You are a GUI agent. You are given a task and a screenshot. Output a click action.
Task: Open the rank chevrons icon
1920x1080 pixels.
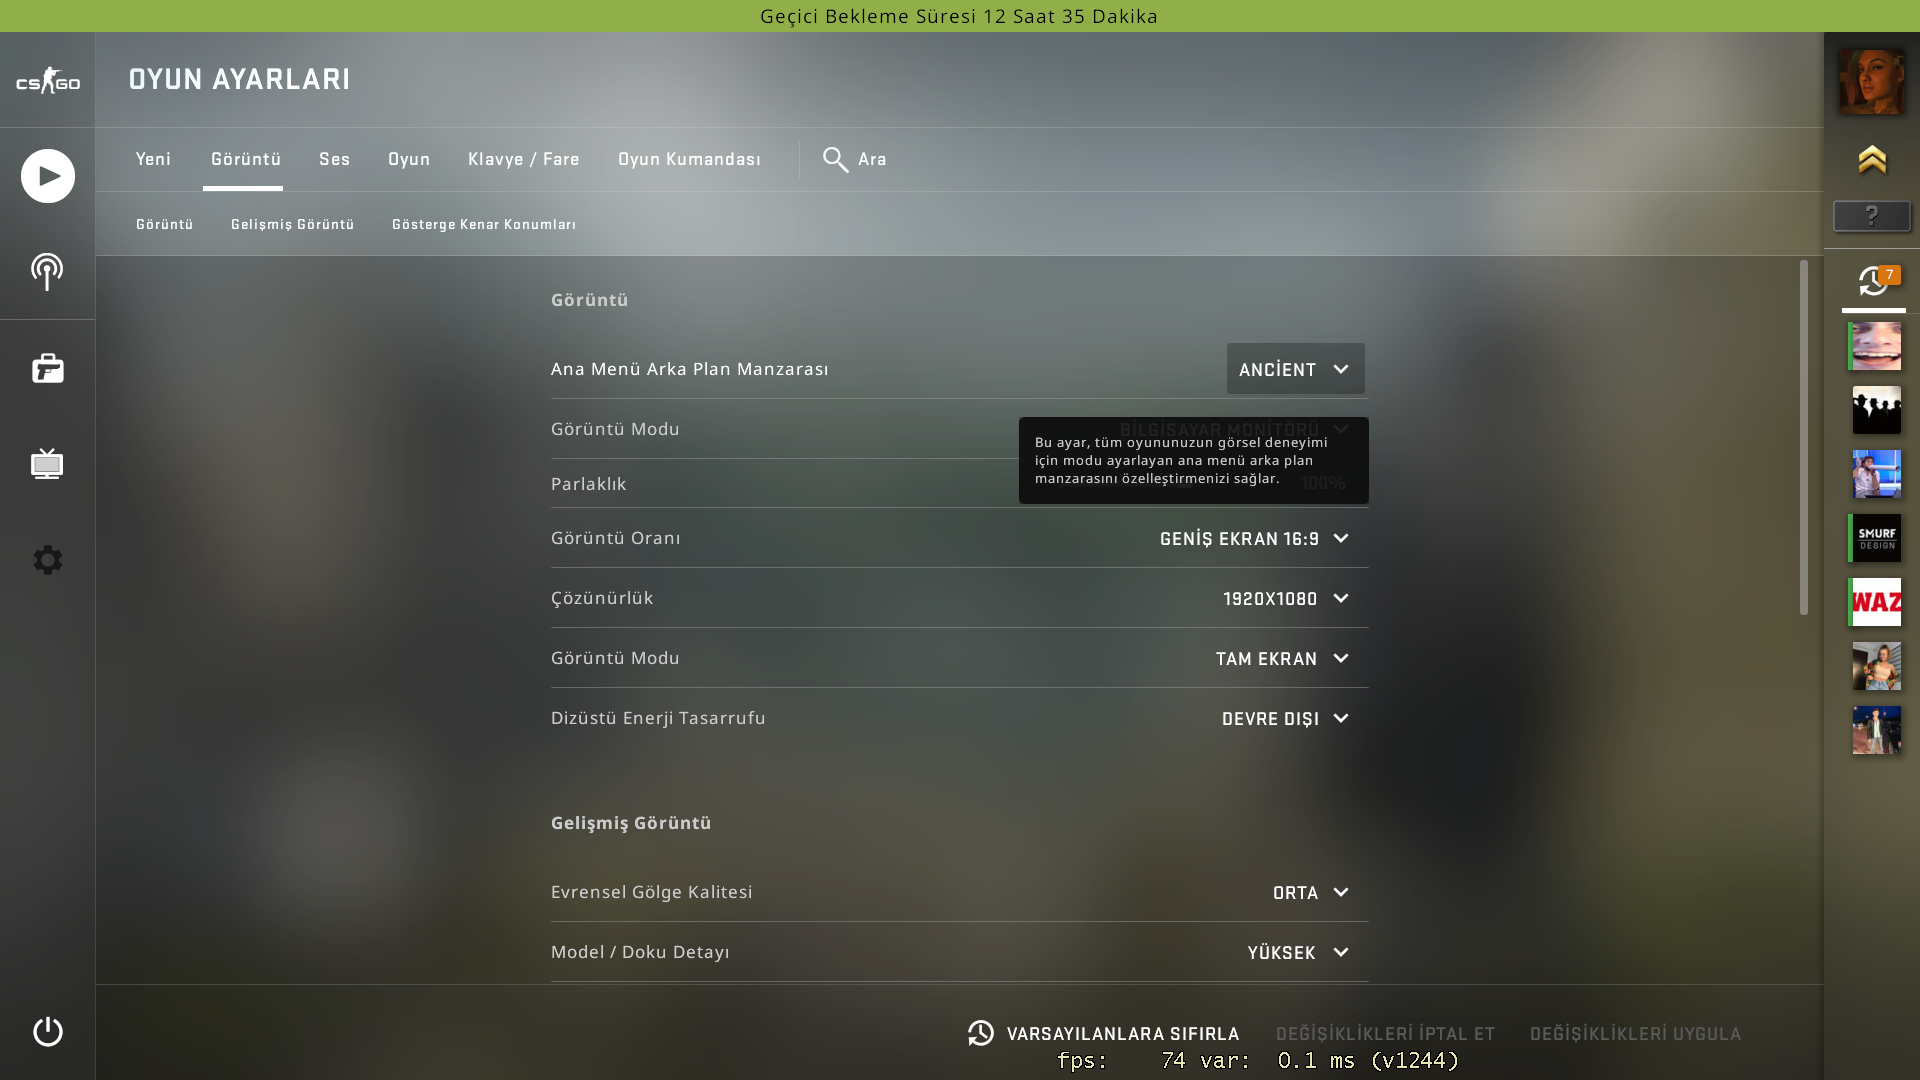point(1872,160)
